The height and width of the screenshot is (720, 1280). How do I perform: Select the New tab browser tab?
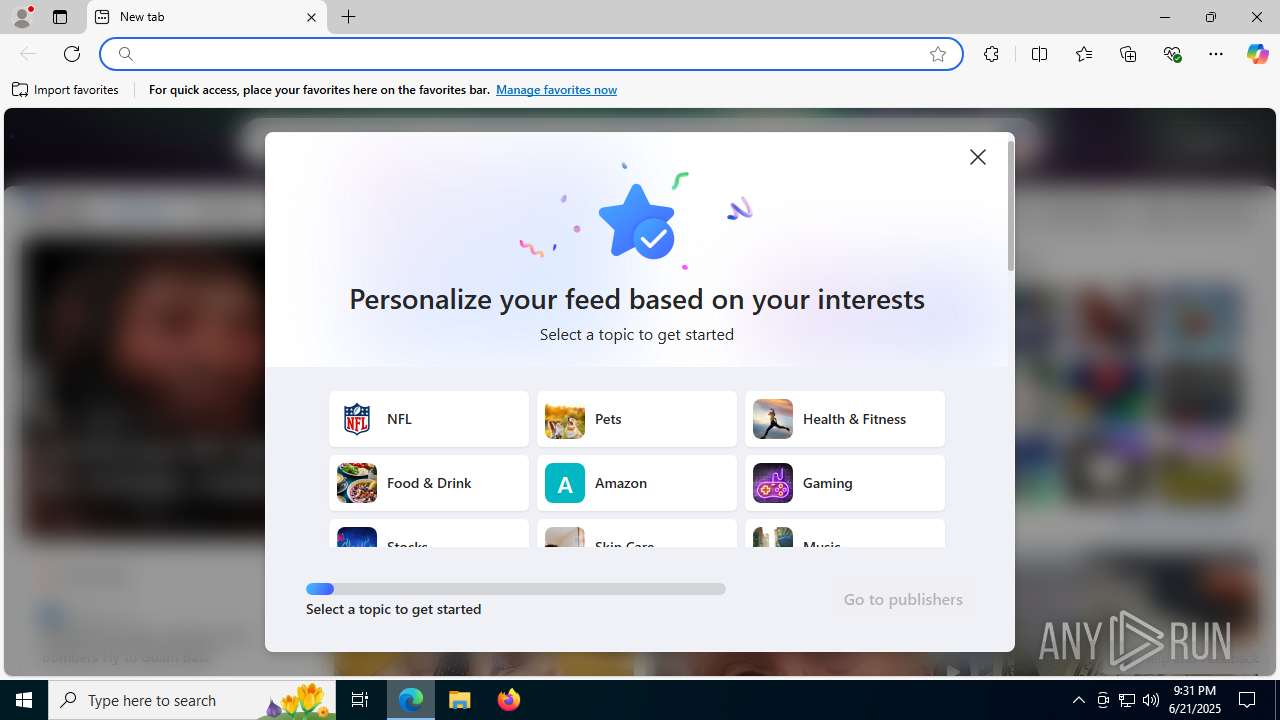[x=206, y=17]
